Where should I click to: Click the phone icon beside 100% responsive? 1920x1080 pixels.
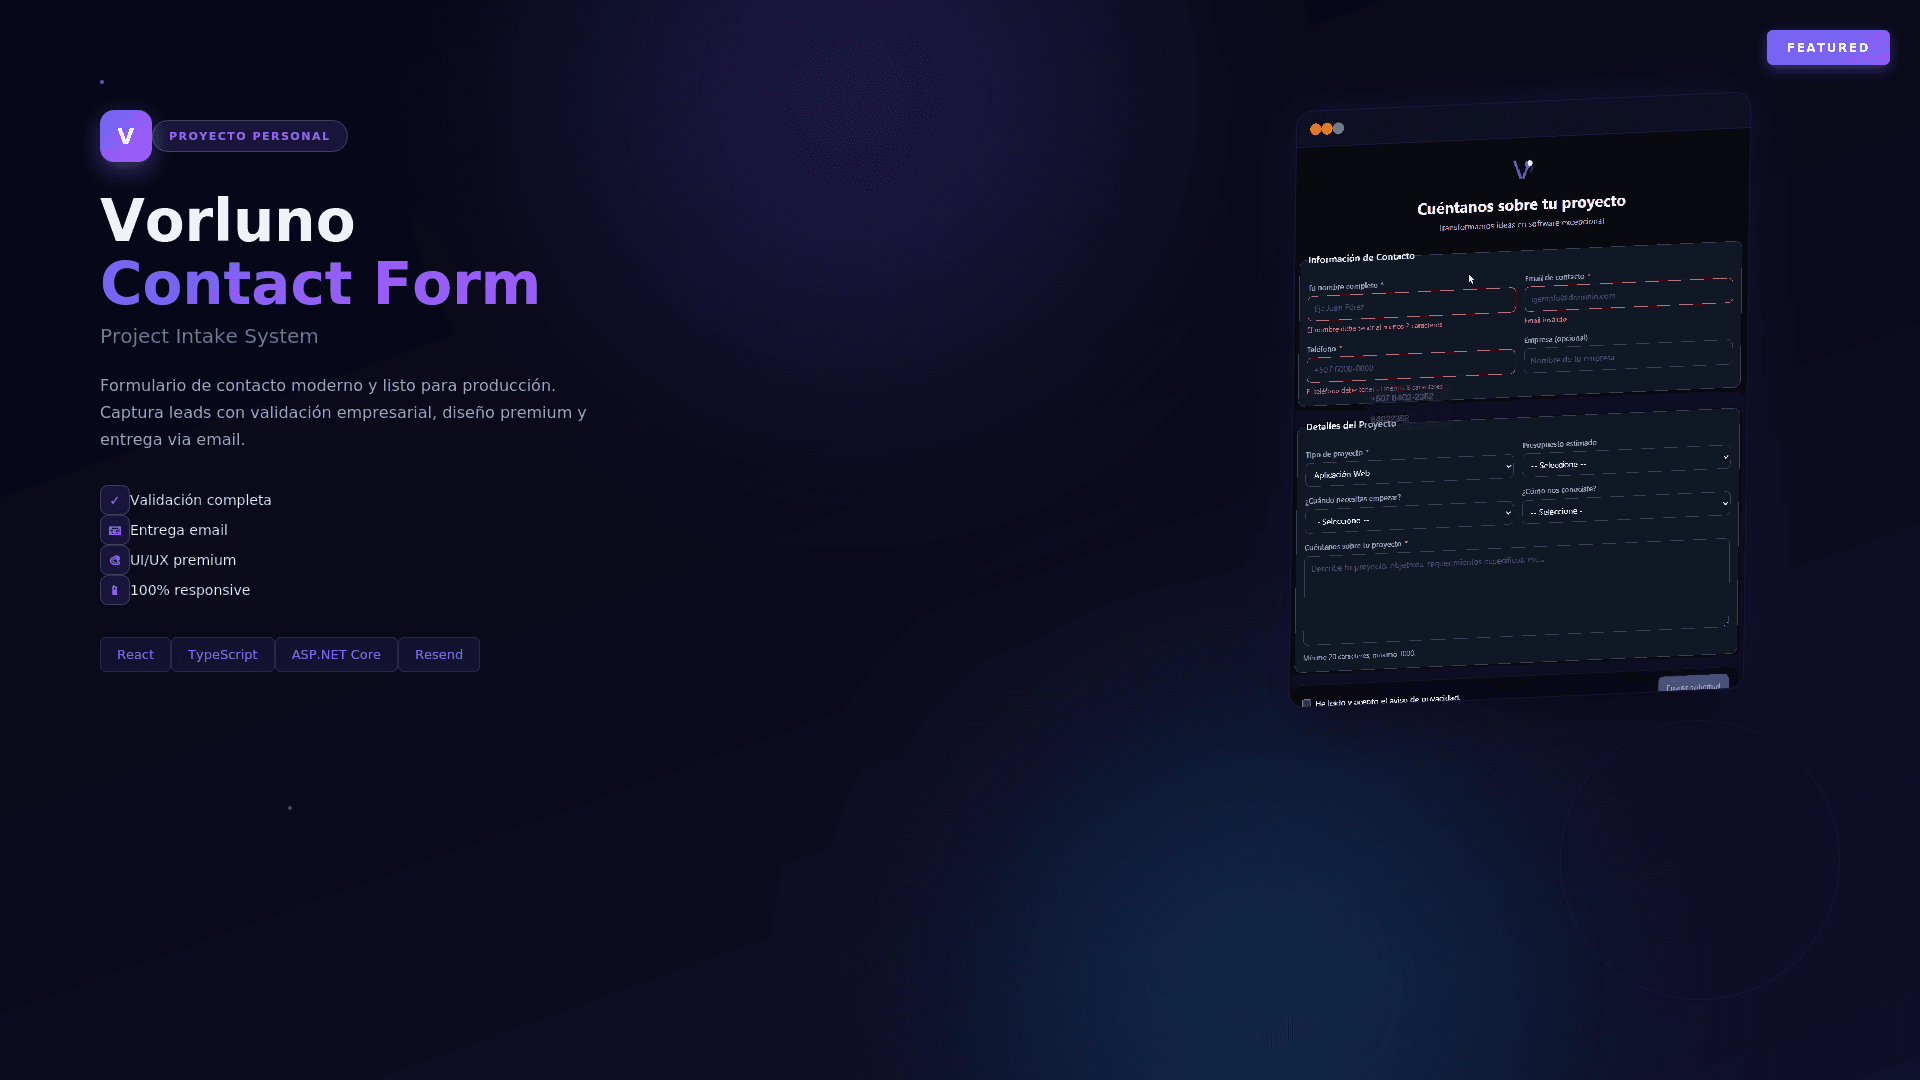click(x=114, y=589)
